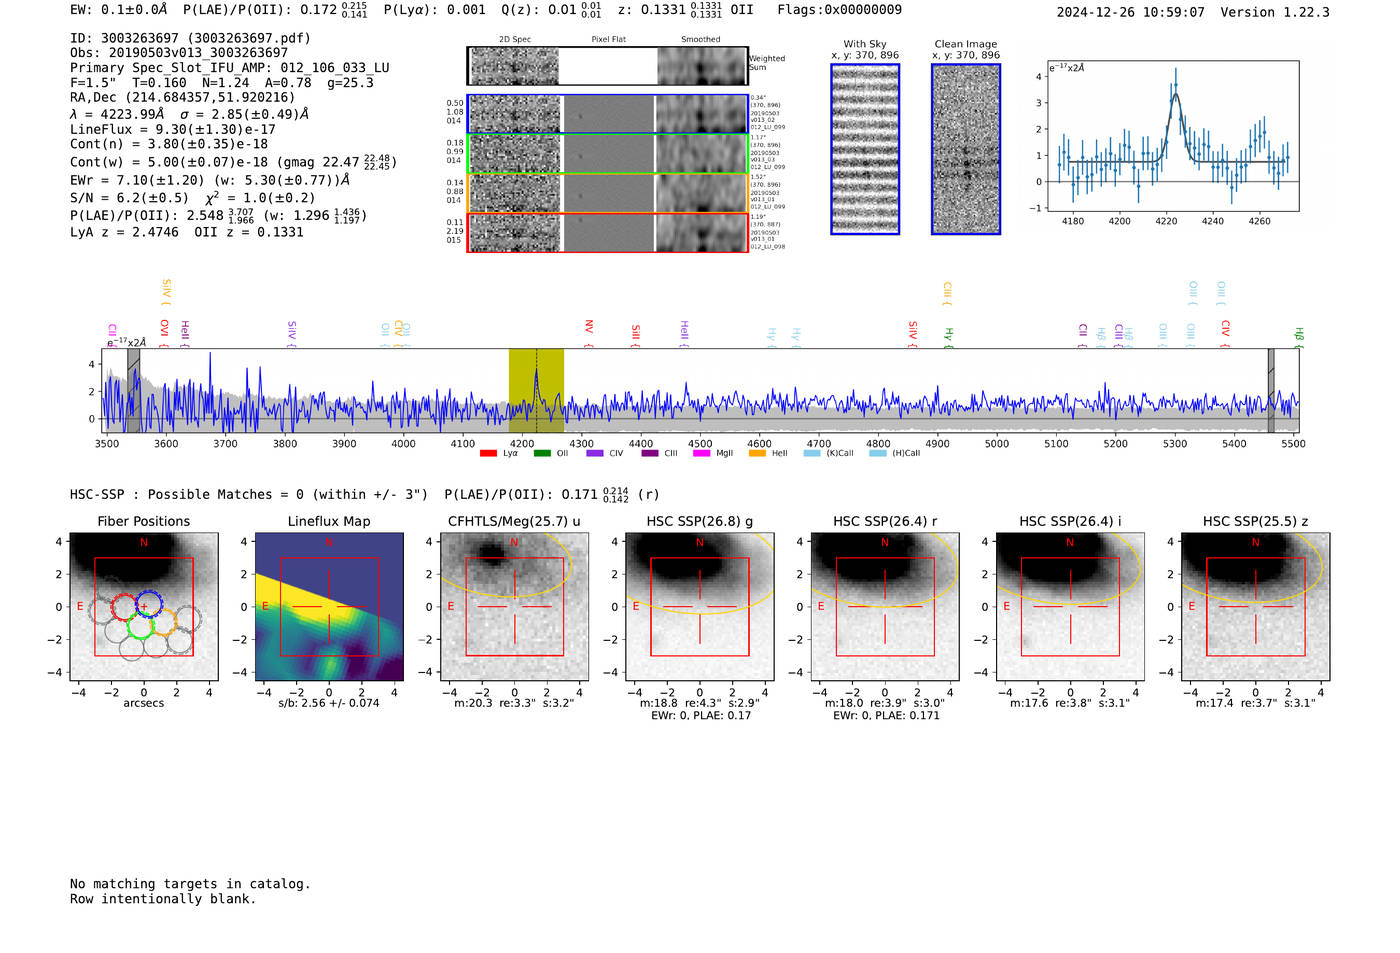Click the purple CIV legend swatch

595,453
